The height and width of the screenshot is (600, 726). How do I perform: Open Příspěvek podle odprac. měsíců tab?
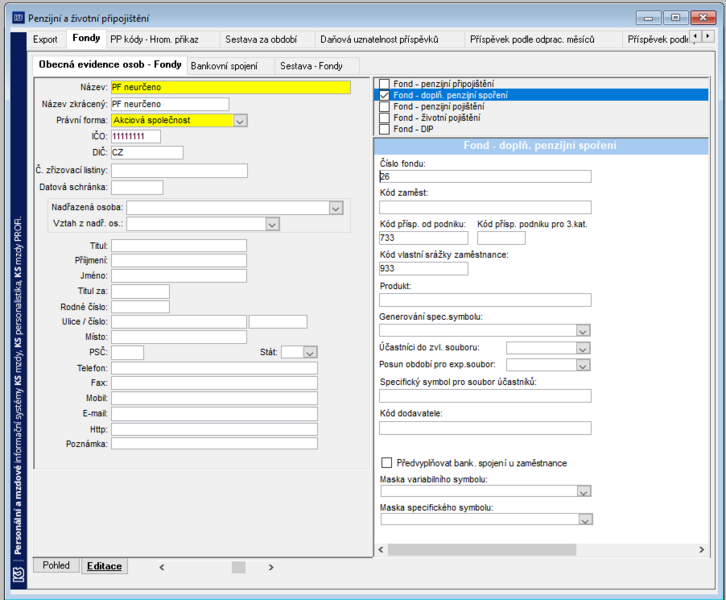pyautogui.click(x=532, y=39)
